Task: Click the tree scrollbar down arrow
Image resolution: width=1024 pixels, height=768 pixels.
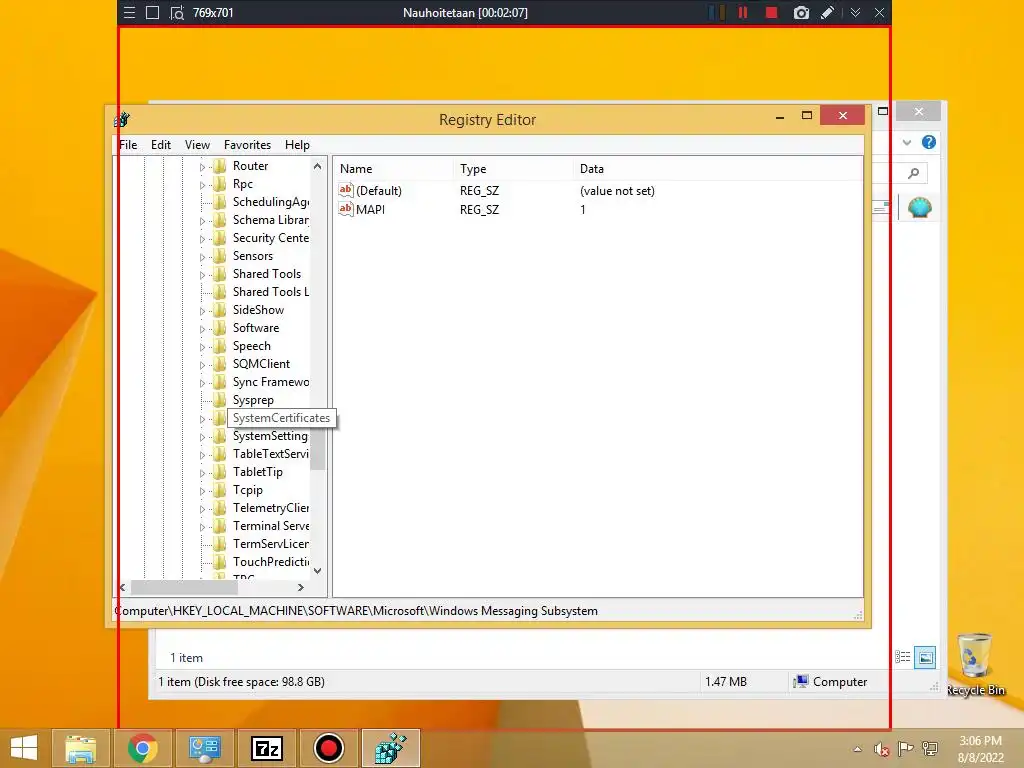Action: 317,571
